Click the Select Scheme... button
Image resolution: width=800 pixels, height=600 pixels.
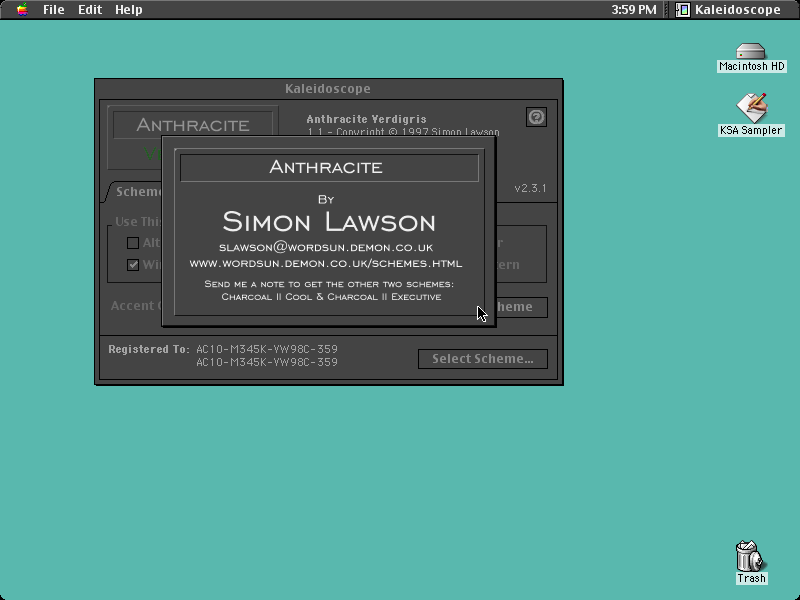click(483, 359)
